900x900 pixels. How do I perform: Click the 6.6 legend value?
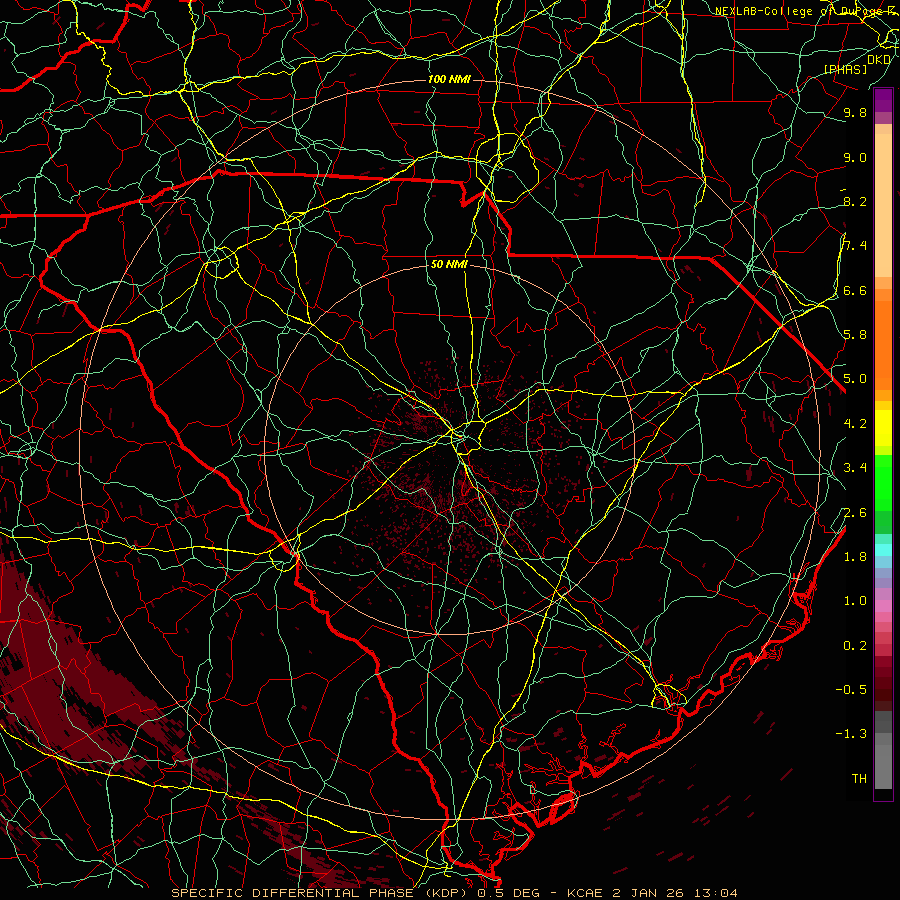click(855, 290)
